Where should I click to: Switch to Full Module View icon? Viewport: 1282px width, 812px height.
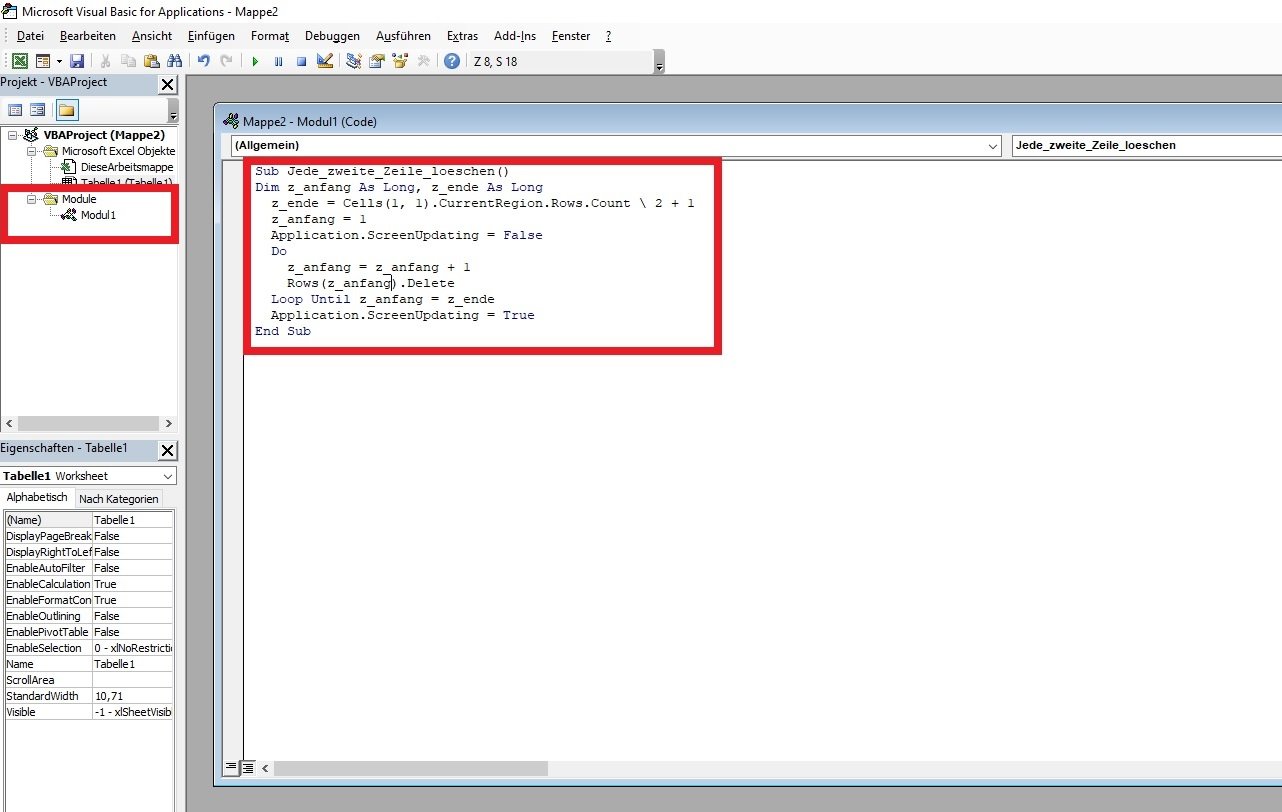(x=246, y=768)
